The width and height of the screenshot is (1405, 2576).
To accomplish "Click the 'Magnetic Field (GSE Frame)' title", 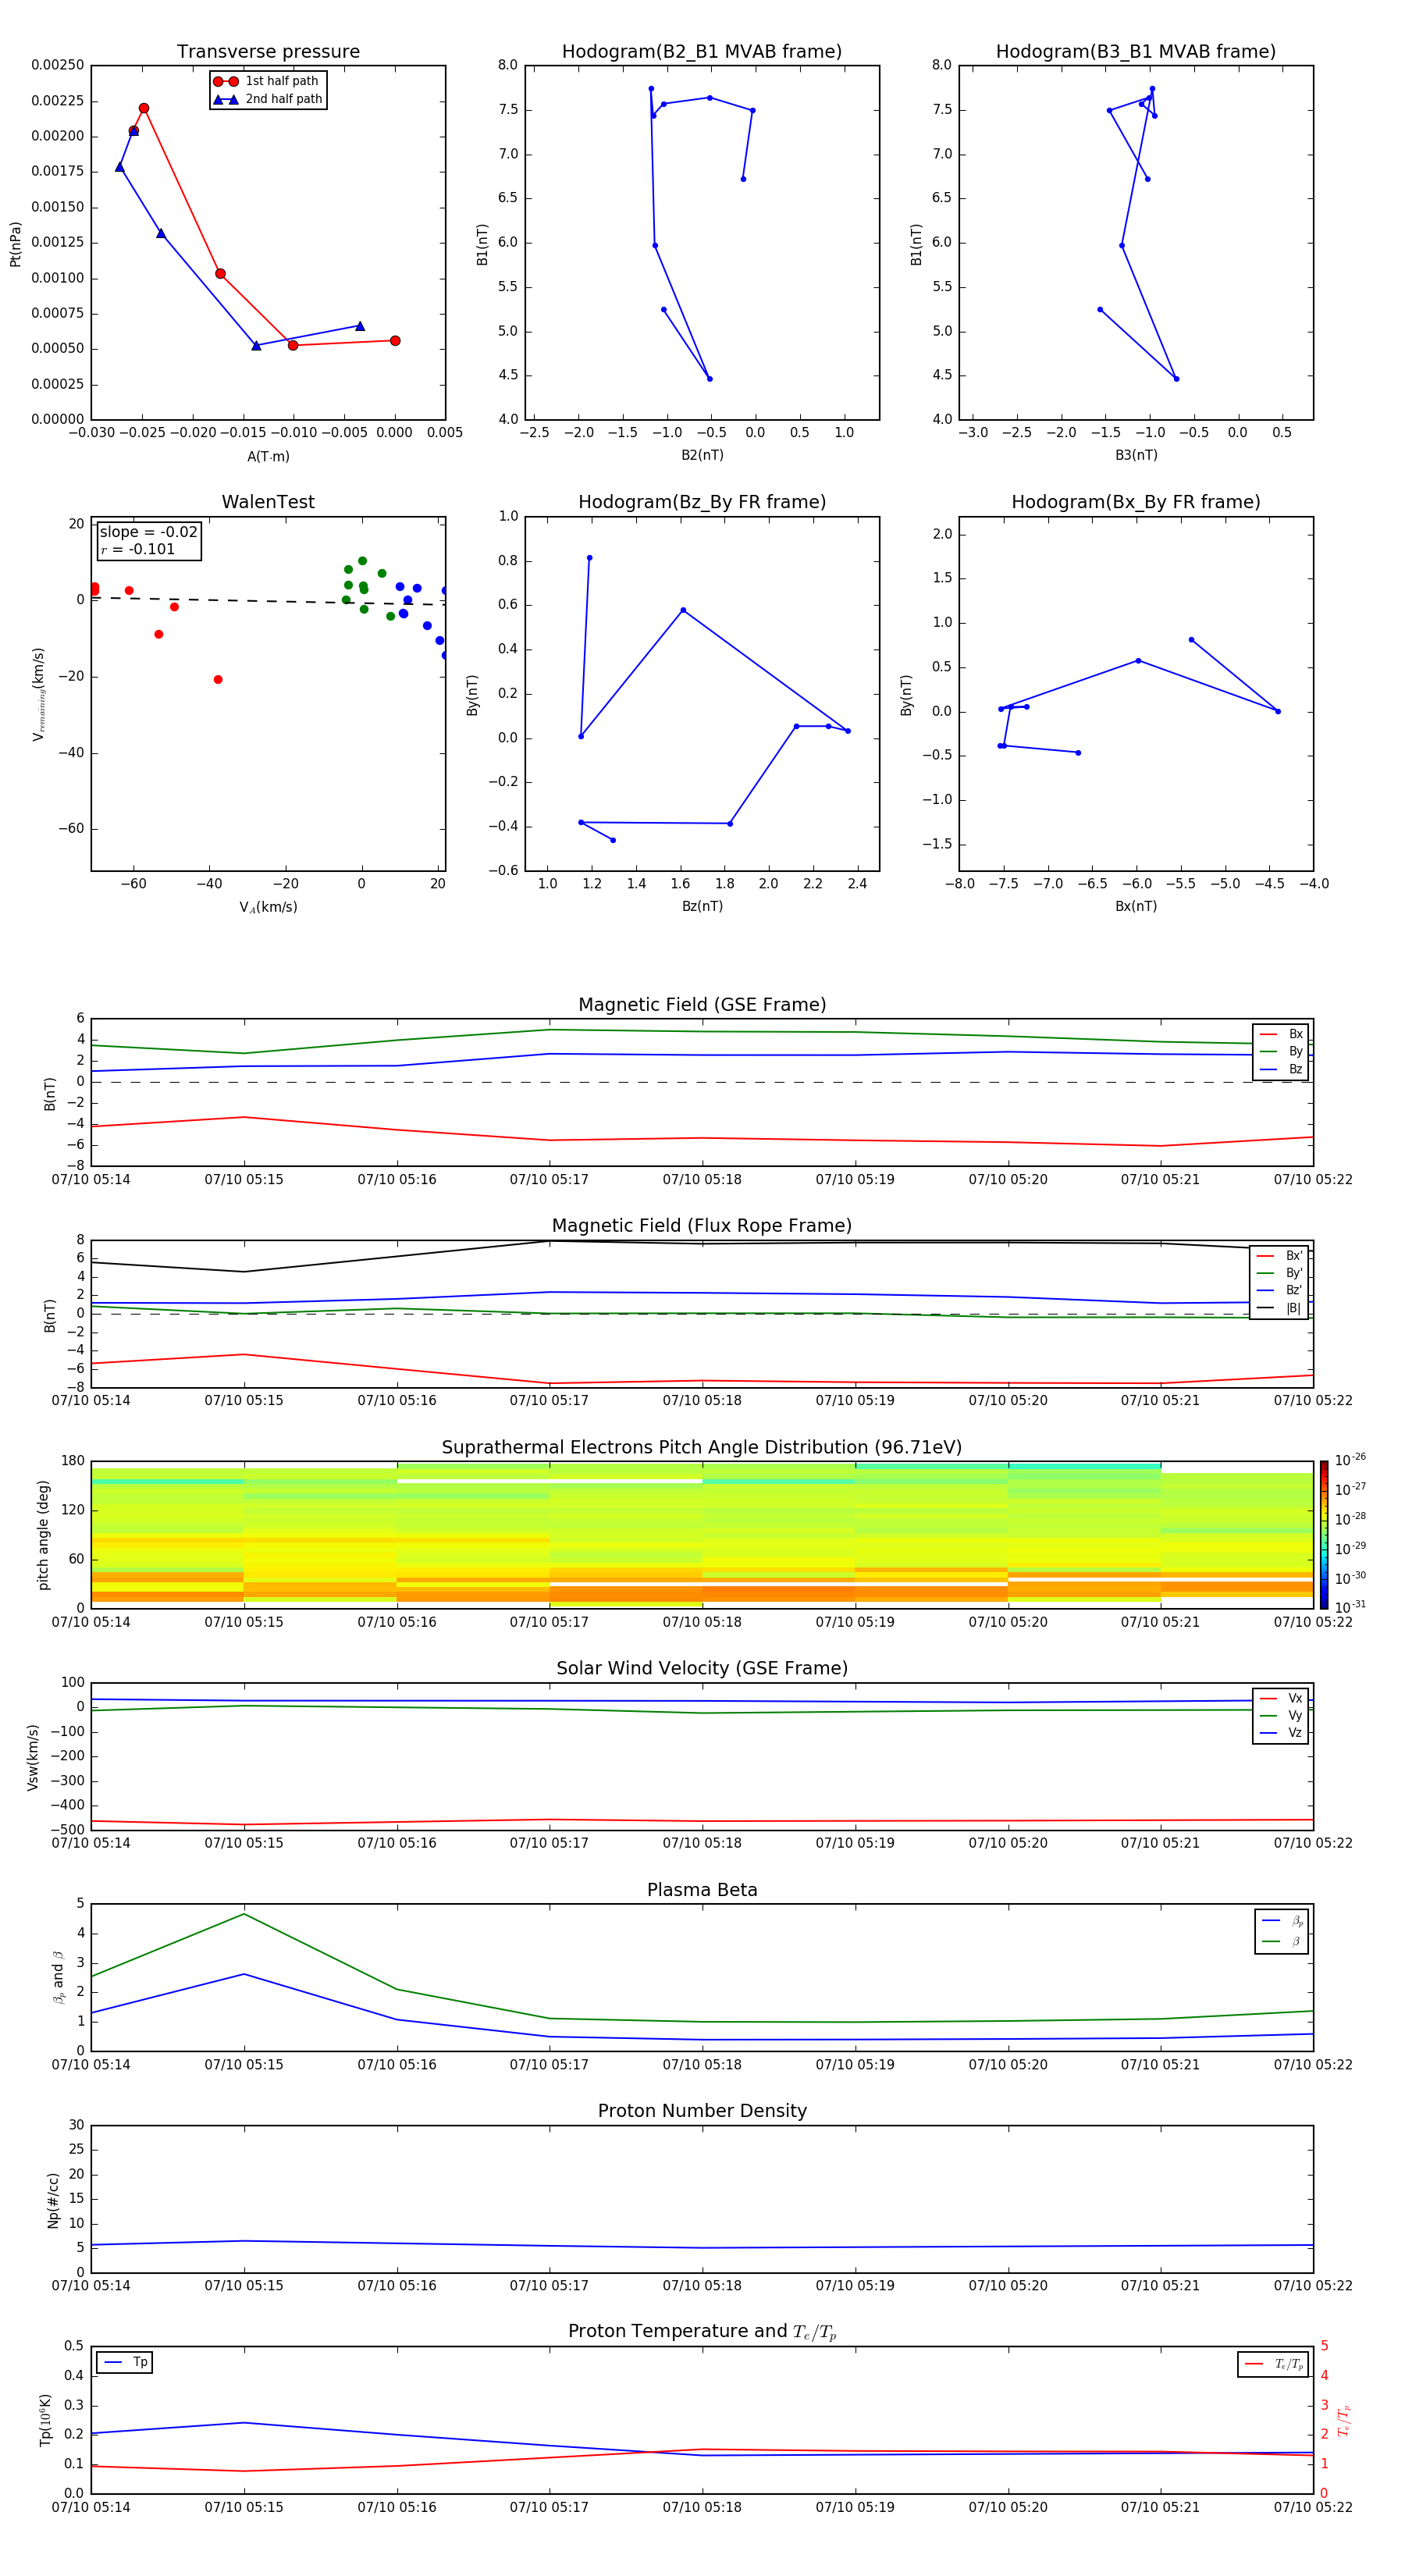I will point(702,1005).
